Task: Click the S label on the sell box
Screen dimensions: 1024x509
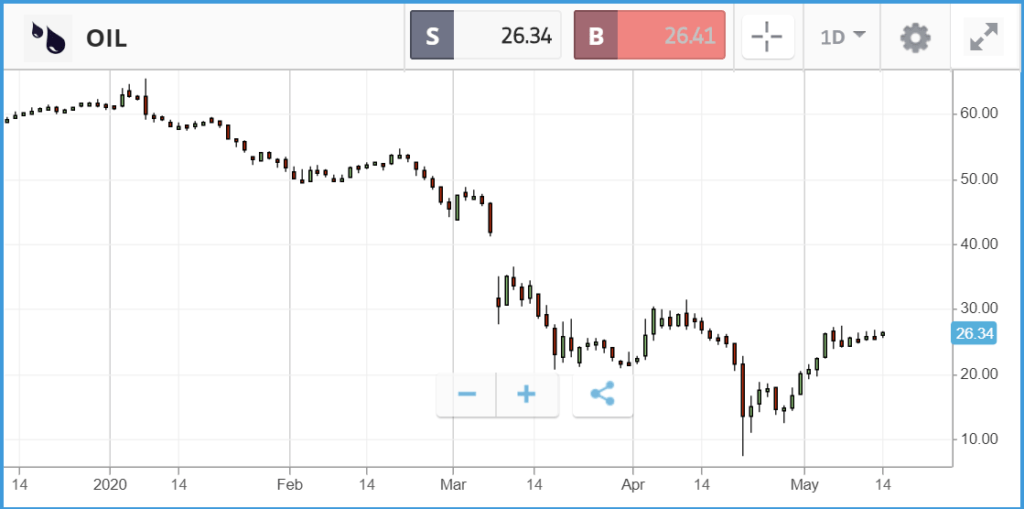Action: coord(432,35)
